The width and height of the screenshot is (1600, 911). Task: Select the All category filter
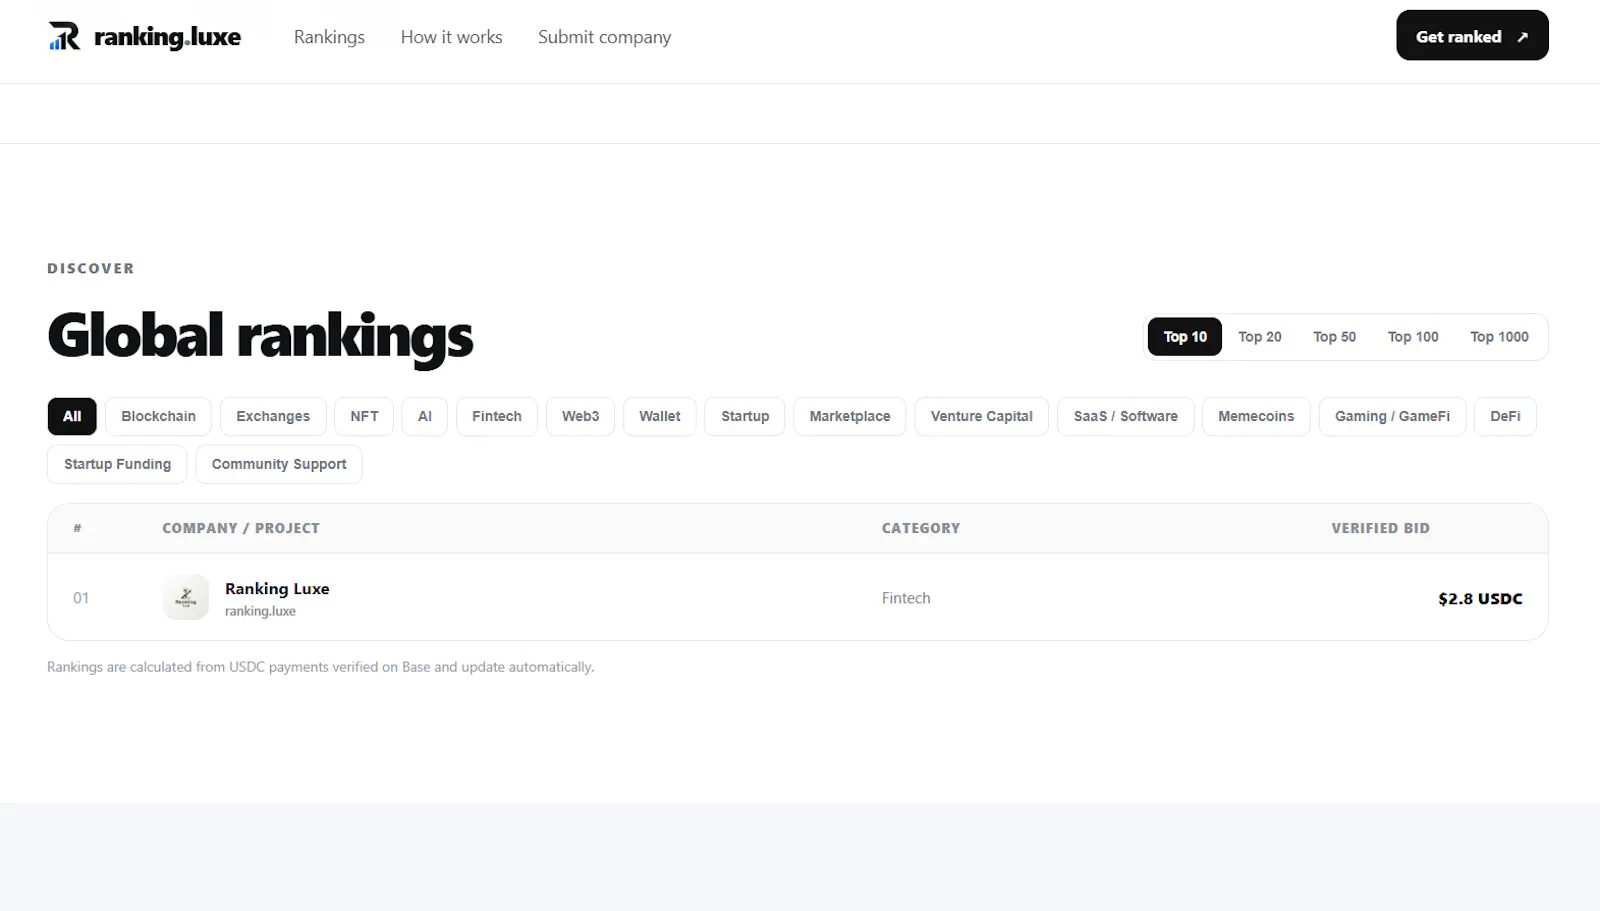tap(72, 416)
